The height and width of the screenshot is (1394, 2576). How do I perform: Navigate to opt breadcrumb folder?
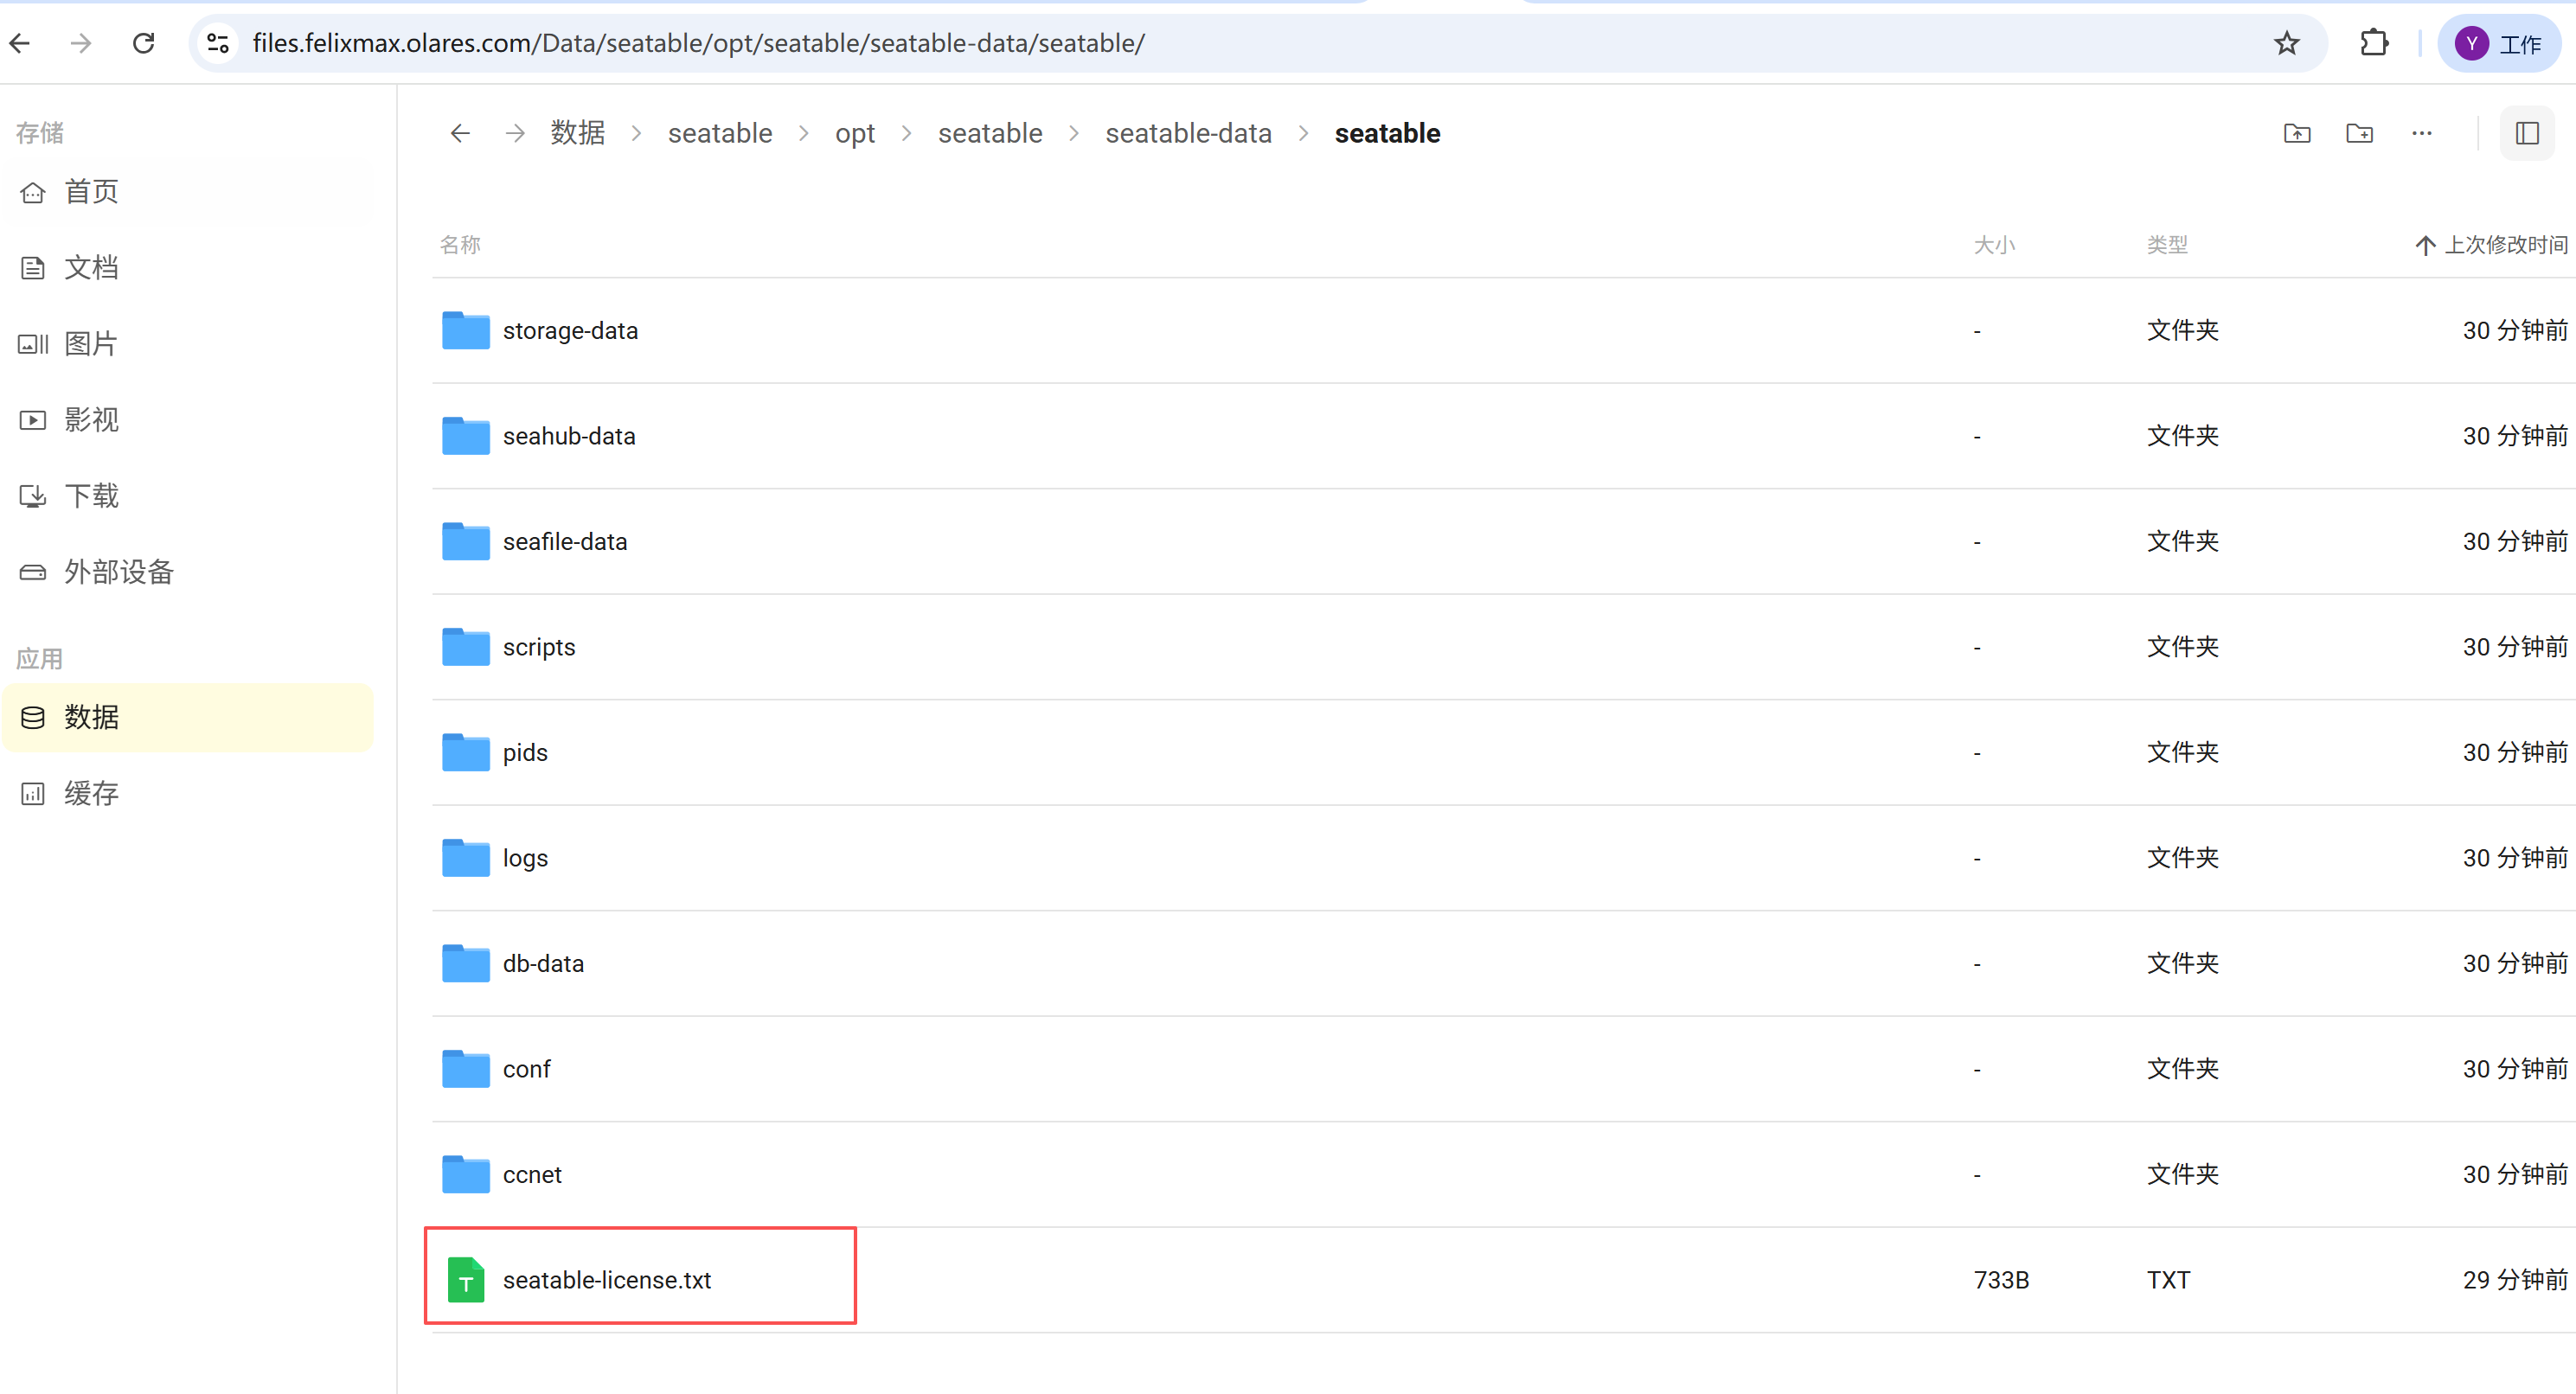[854, 133]
